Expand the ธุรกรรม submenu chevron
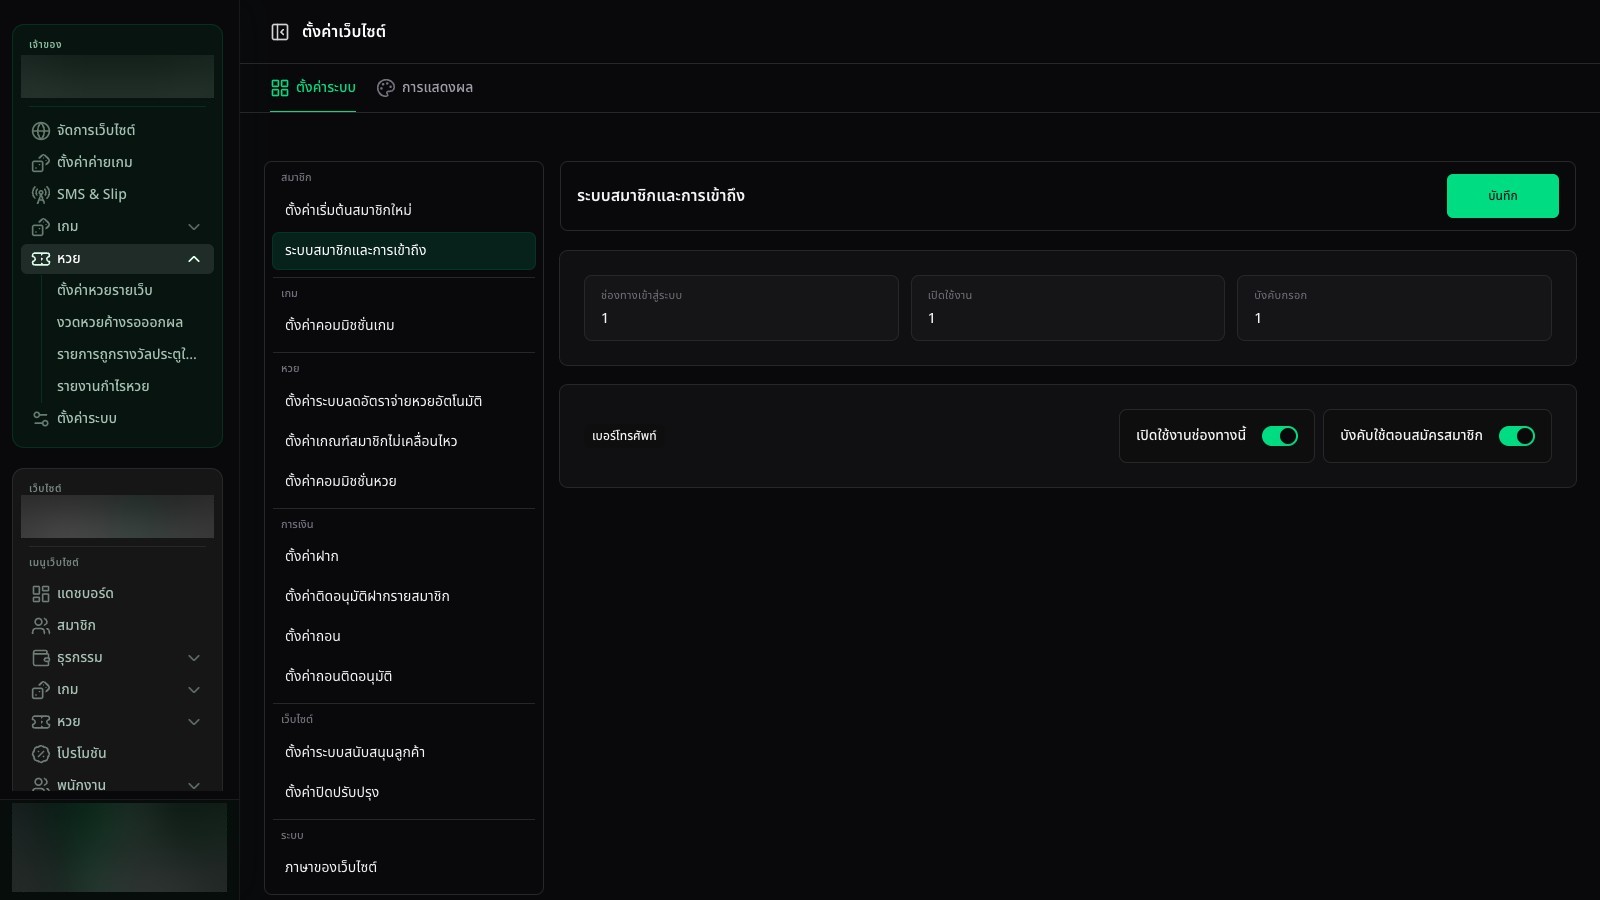Screen dimensions: 1600x900 (x=194, y=658)
